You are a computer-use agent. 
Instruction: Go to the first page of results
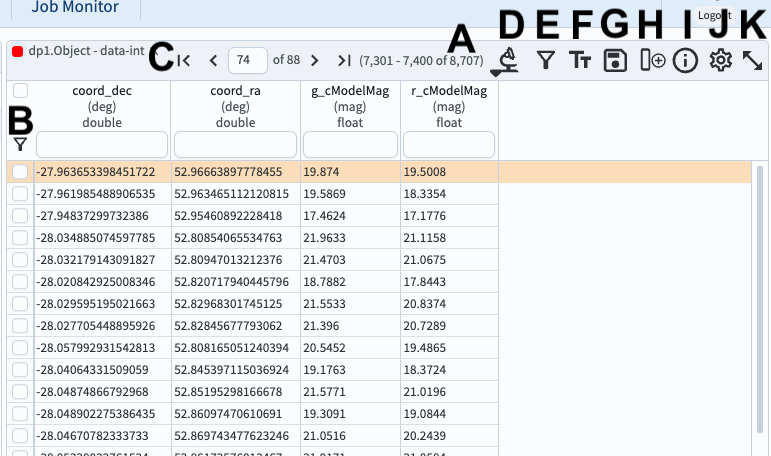(x=184, y=61)
